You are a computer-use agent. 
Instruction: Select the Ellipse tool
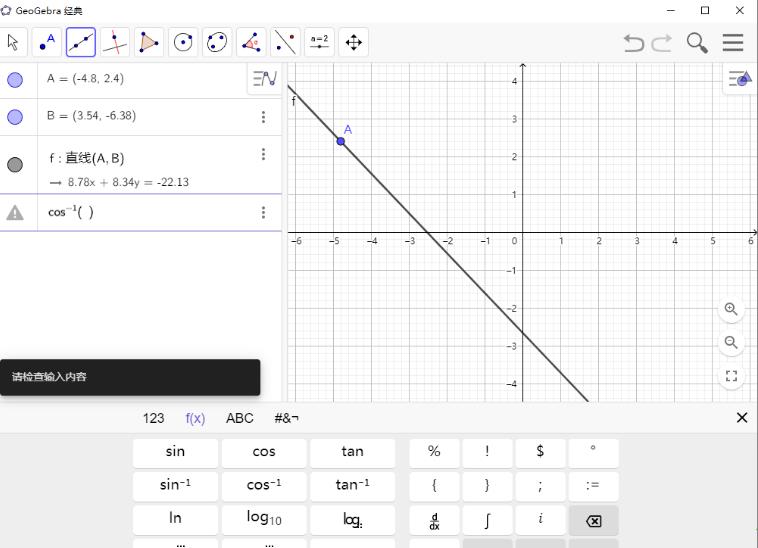click(217, 42)
